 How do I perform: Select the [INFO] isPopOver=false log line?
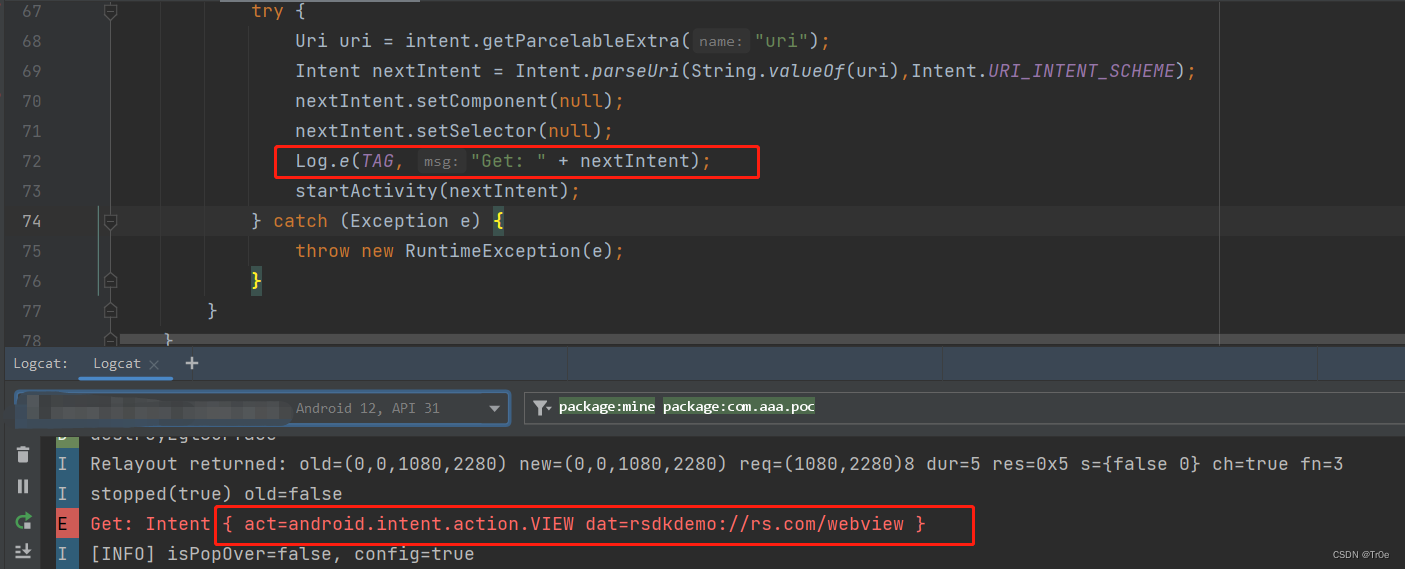pos(282,554)
